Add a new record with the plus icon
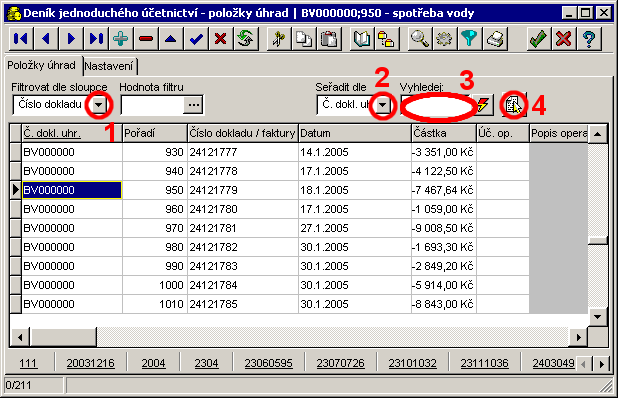Screen dimensions: 618x398 click(121, 39)
